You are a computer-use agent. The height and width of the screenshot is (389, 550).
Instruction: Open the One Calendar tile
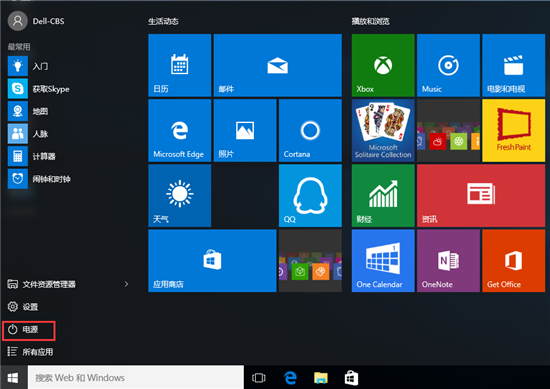383,261
